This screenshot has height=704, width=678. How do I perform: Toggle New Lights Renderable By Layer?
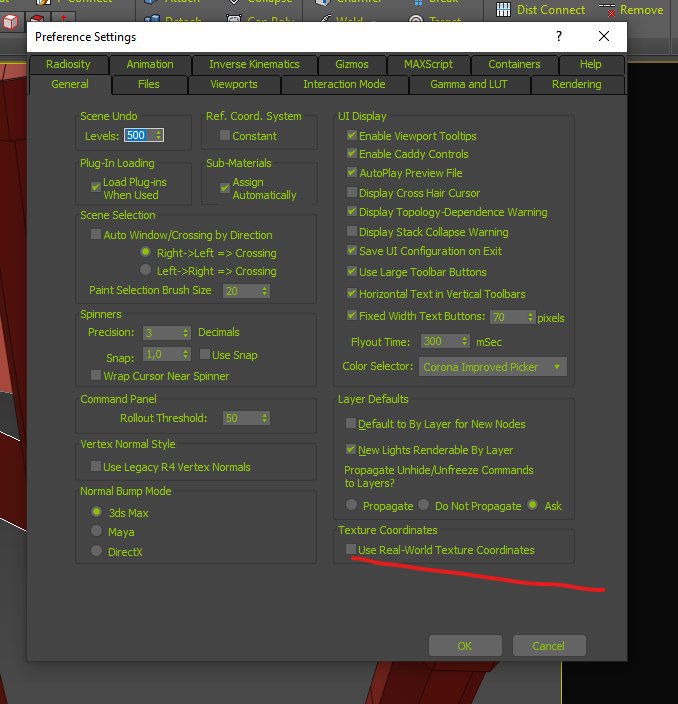(351, 449)
